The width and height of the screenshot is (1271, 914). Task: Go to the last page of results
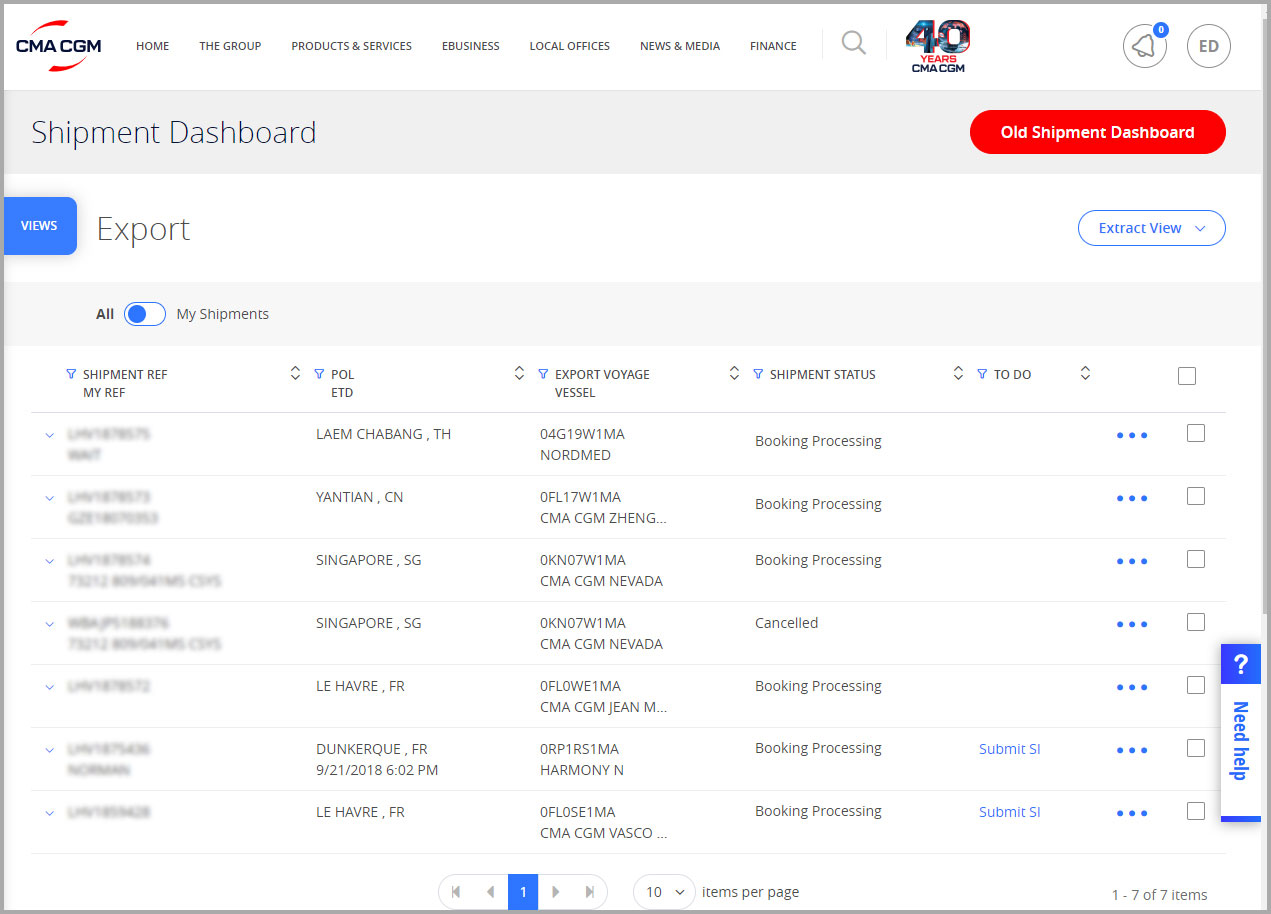pos(589,891)
